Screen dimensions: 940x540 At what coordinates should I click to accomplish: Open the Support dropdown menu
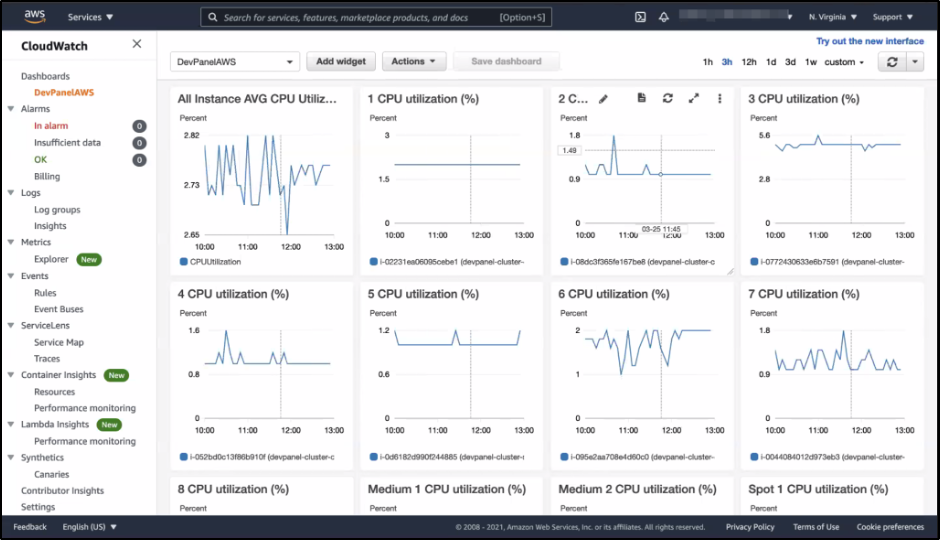coord(893,17)
